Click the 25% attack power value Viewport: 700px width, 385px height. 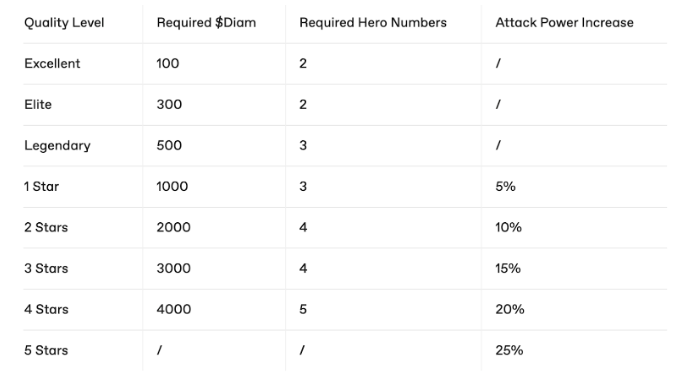click(x=509, y=350)
